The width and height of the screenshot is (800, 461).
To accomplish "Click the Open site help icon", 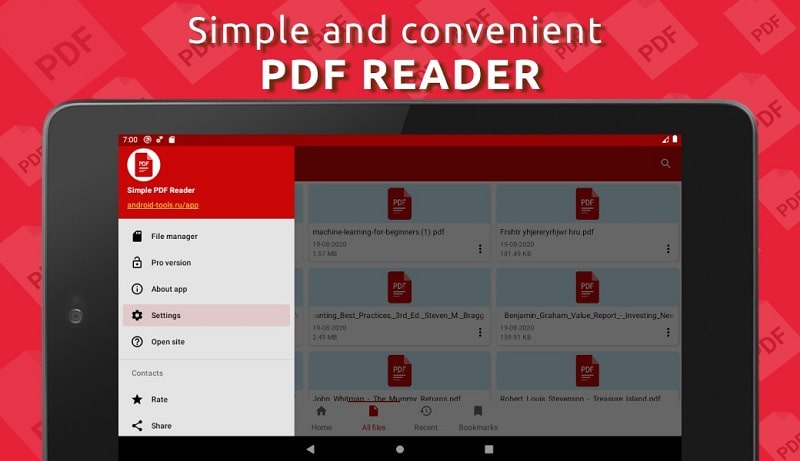I will click(137, 342).
